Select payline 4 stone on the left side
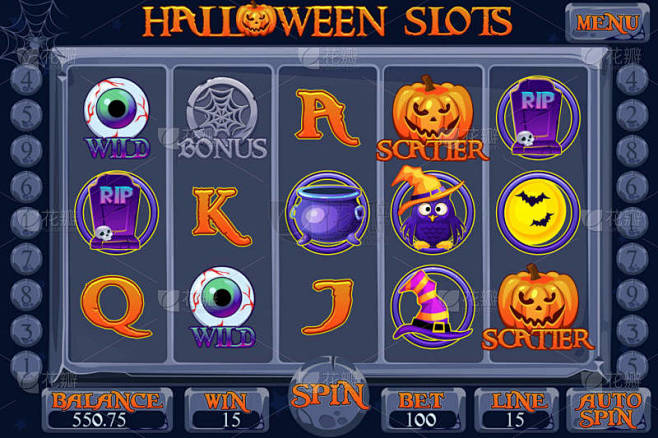The height and width of the screenshot is (438, 658). click(26, 79)
